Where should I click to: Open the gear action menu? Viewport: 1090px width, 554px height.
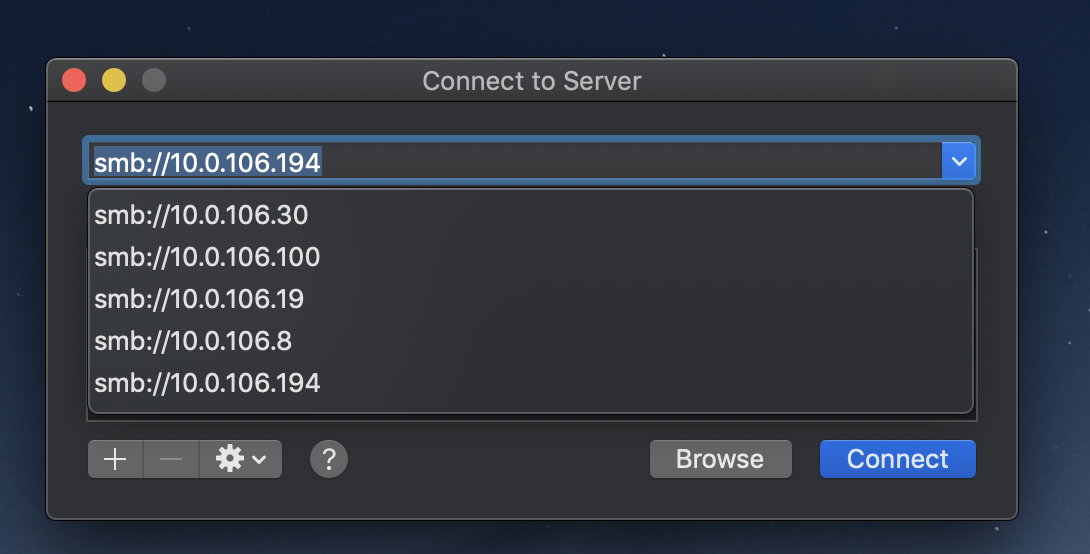[x=241, y=459]
